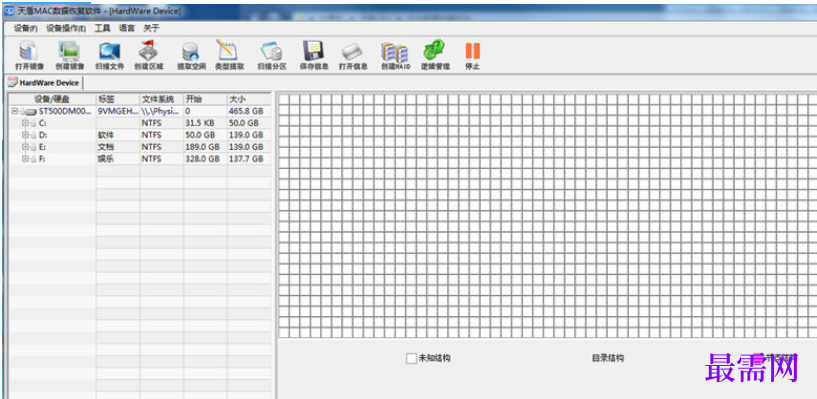Click the 开始 column header
The height and width of the screenshot is (399, 817).
205,99
